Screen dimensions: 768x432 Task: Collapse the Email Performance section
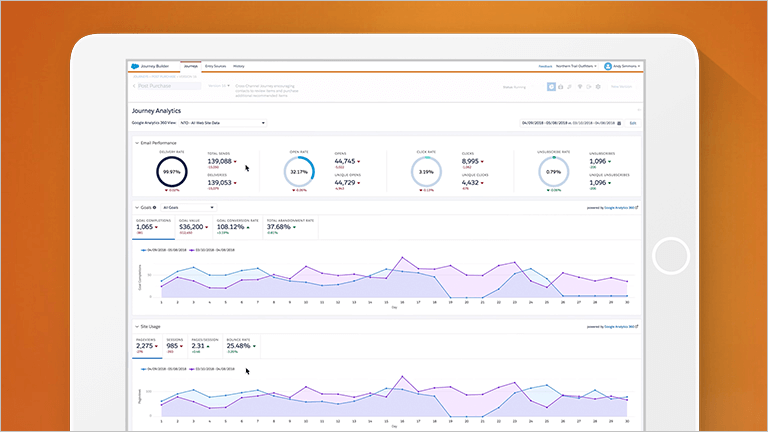[137, 143]
